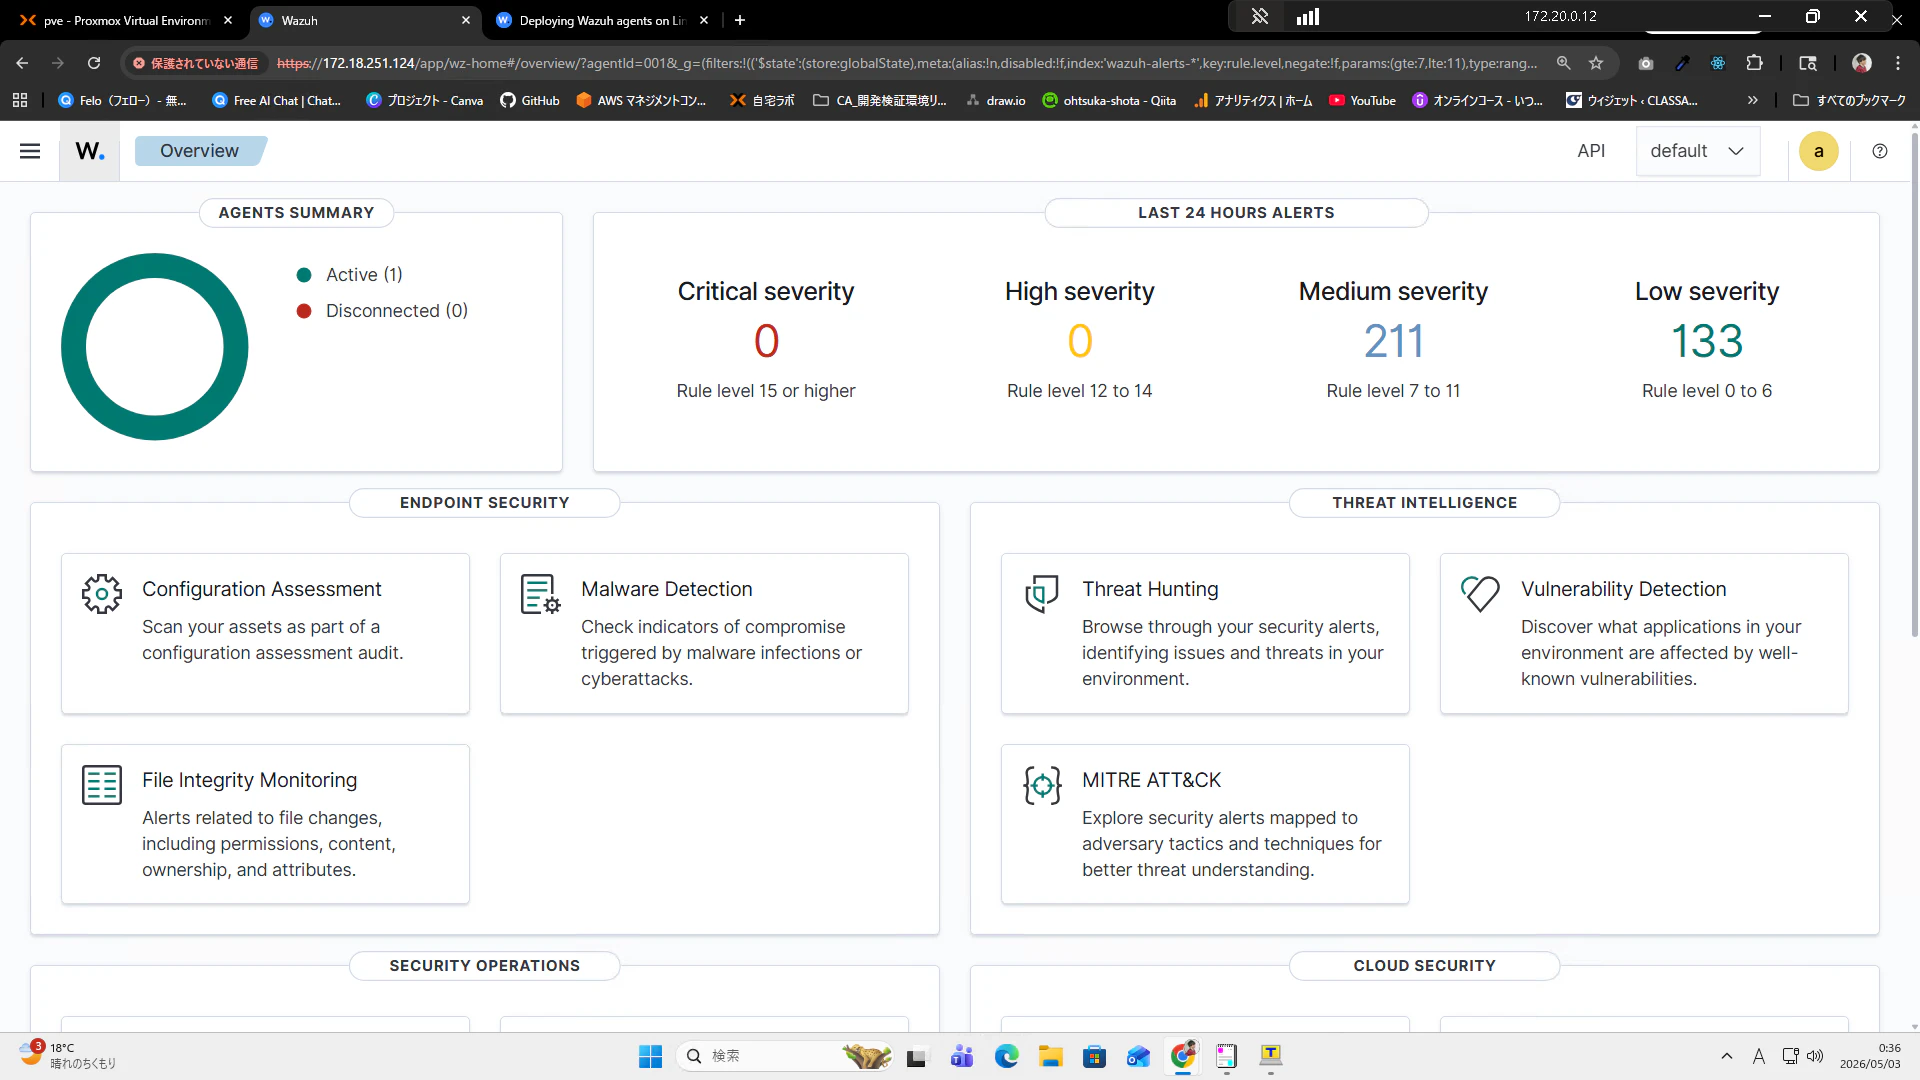The width and height of the screenshot is (1920, 1080).
Task: Open the API link in the header
Action: click(x=1591, y=151)
